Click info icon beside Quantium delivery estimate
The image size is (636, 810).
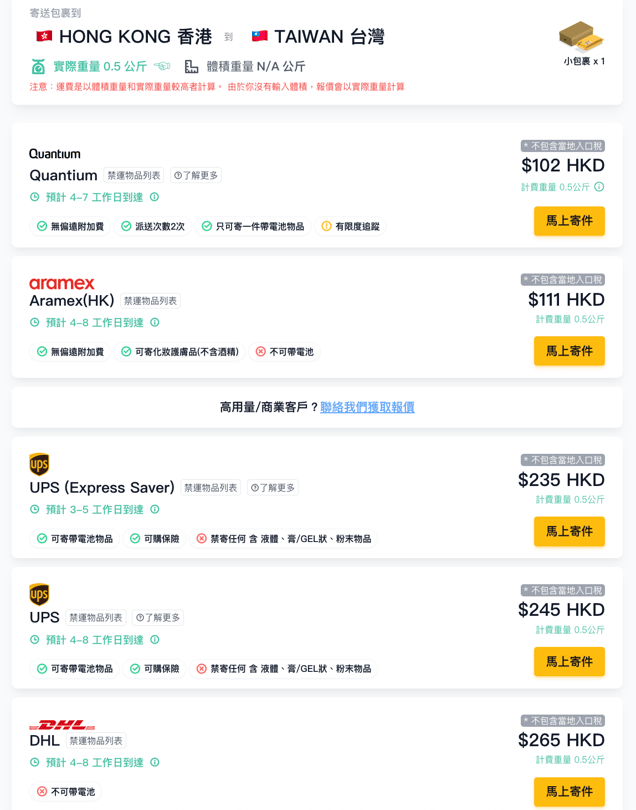click(x=154, y=197)
